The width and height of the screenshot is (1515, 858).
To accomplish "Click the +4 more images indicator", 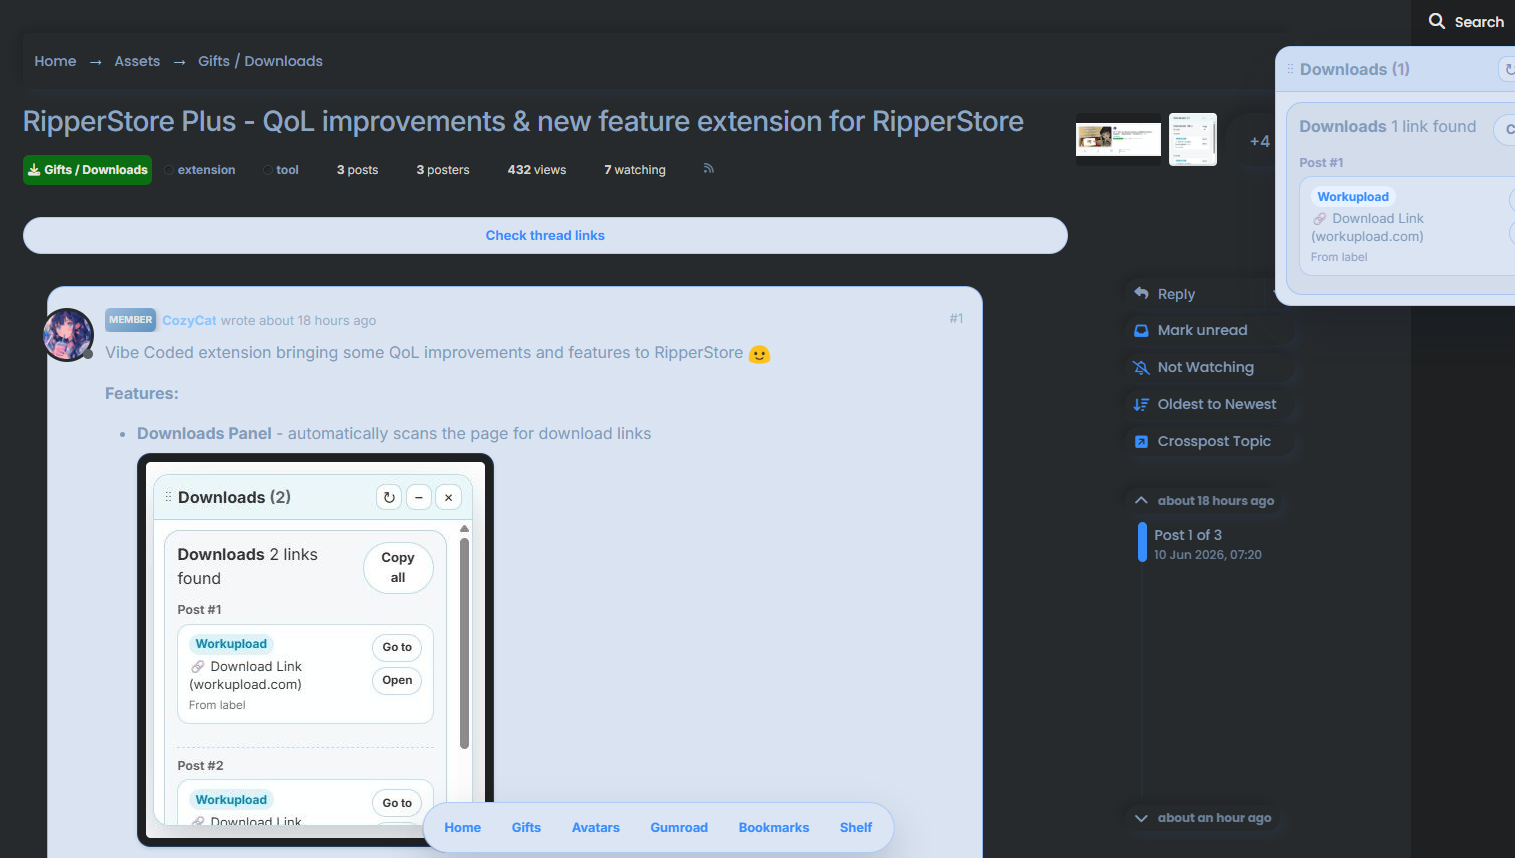I will tap(1260, 141).
